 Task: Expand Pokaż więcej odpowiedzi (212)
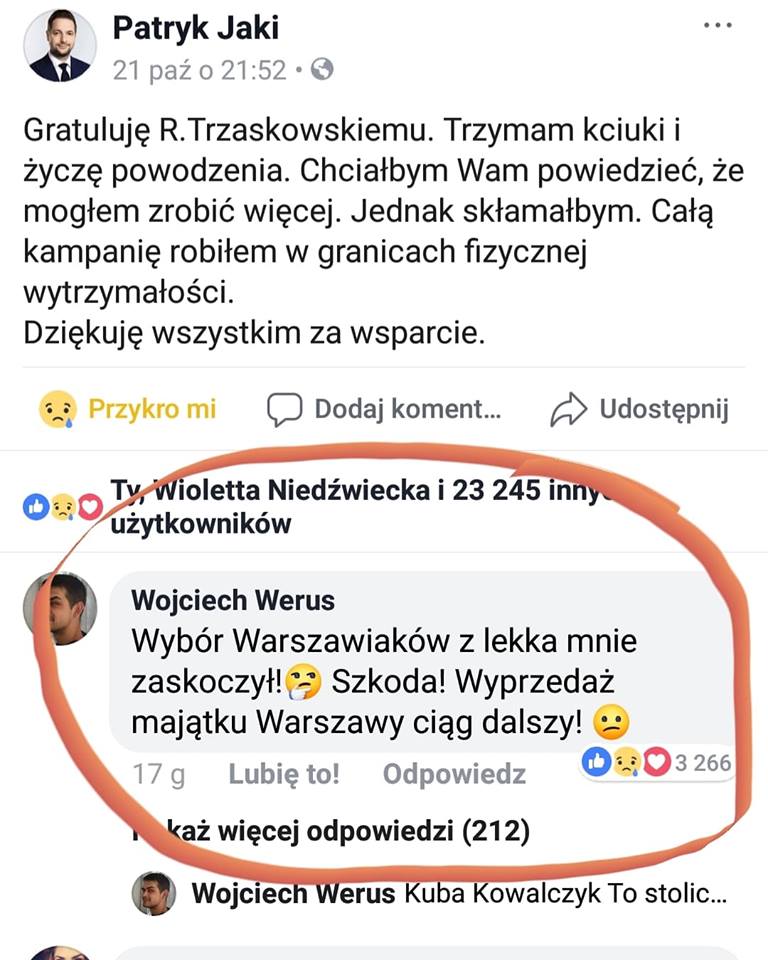(x=331, y=831)
